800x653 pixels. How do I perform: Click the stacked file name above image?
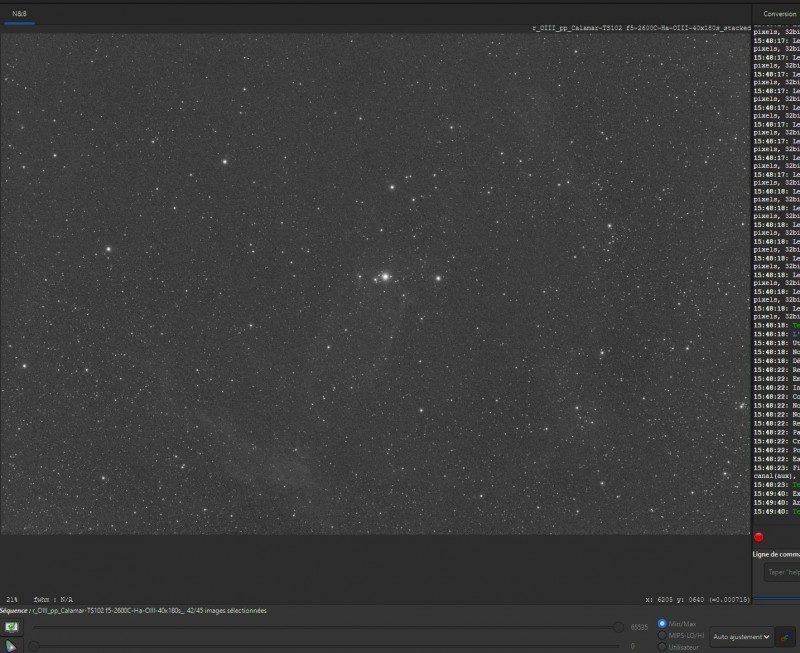pyautogui.click(x=641, y=28)
